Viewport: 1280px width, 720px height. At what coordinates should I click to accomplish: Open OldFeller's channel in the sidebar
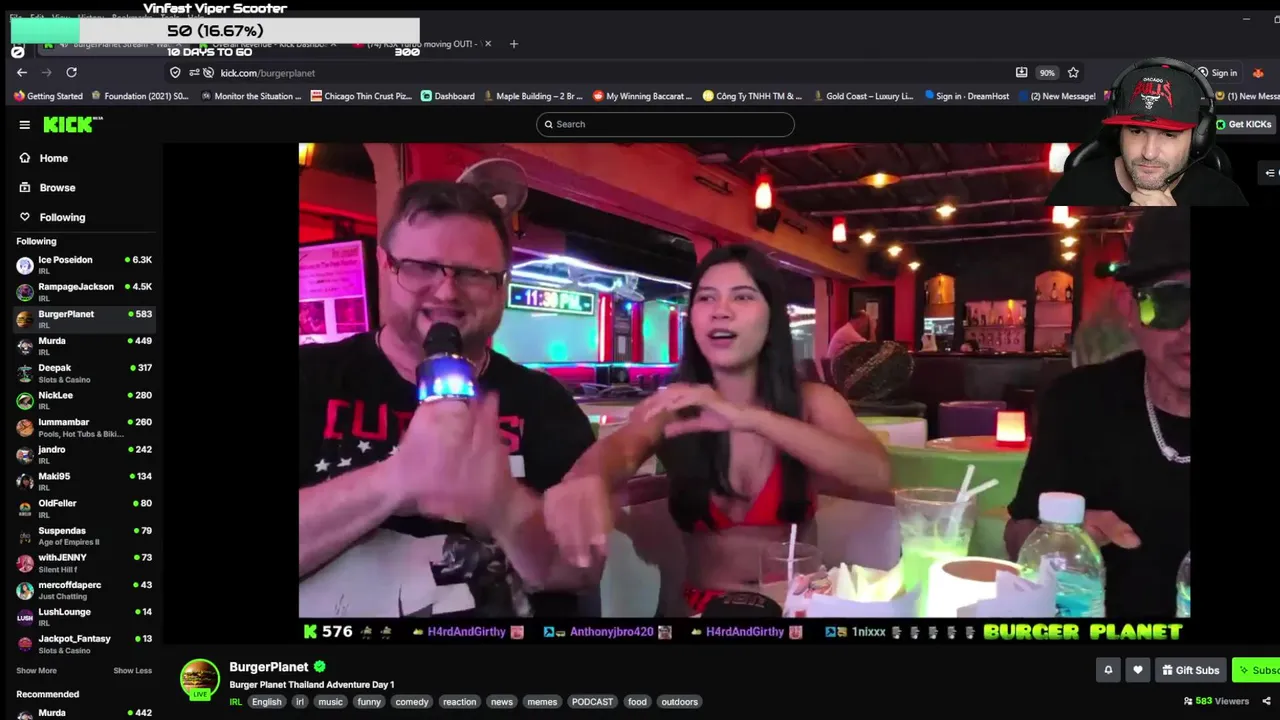[84, 509]
